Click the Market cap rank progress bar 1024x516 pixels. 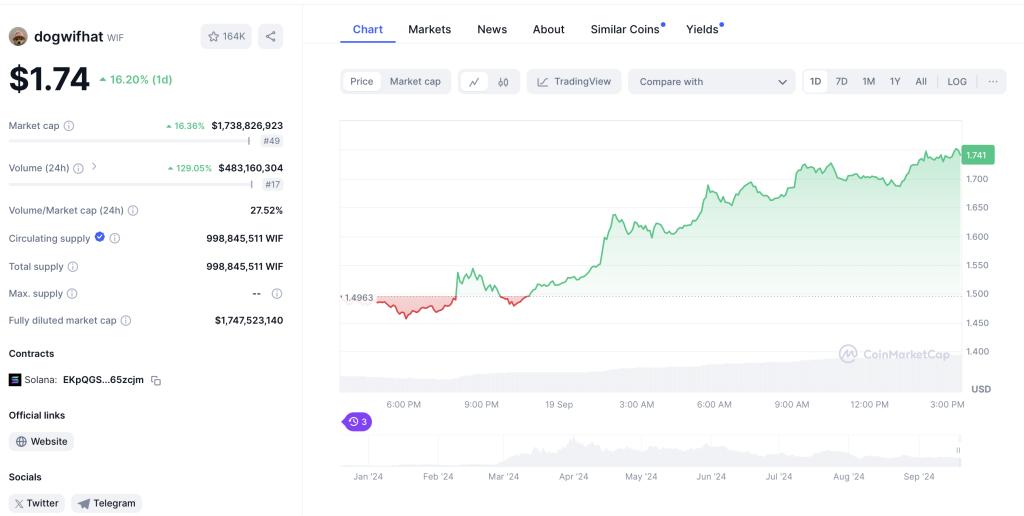129,140
